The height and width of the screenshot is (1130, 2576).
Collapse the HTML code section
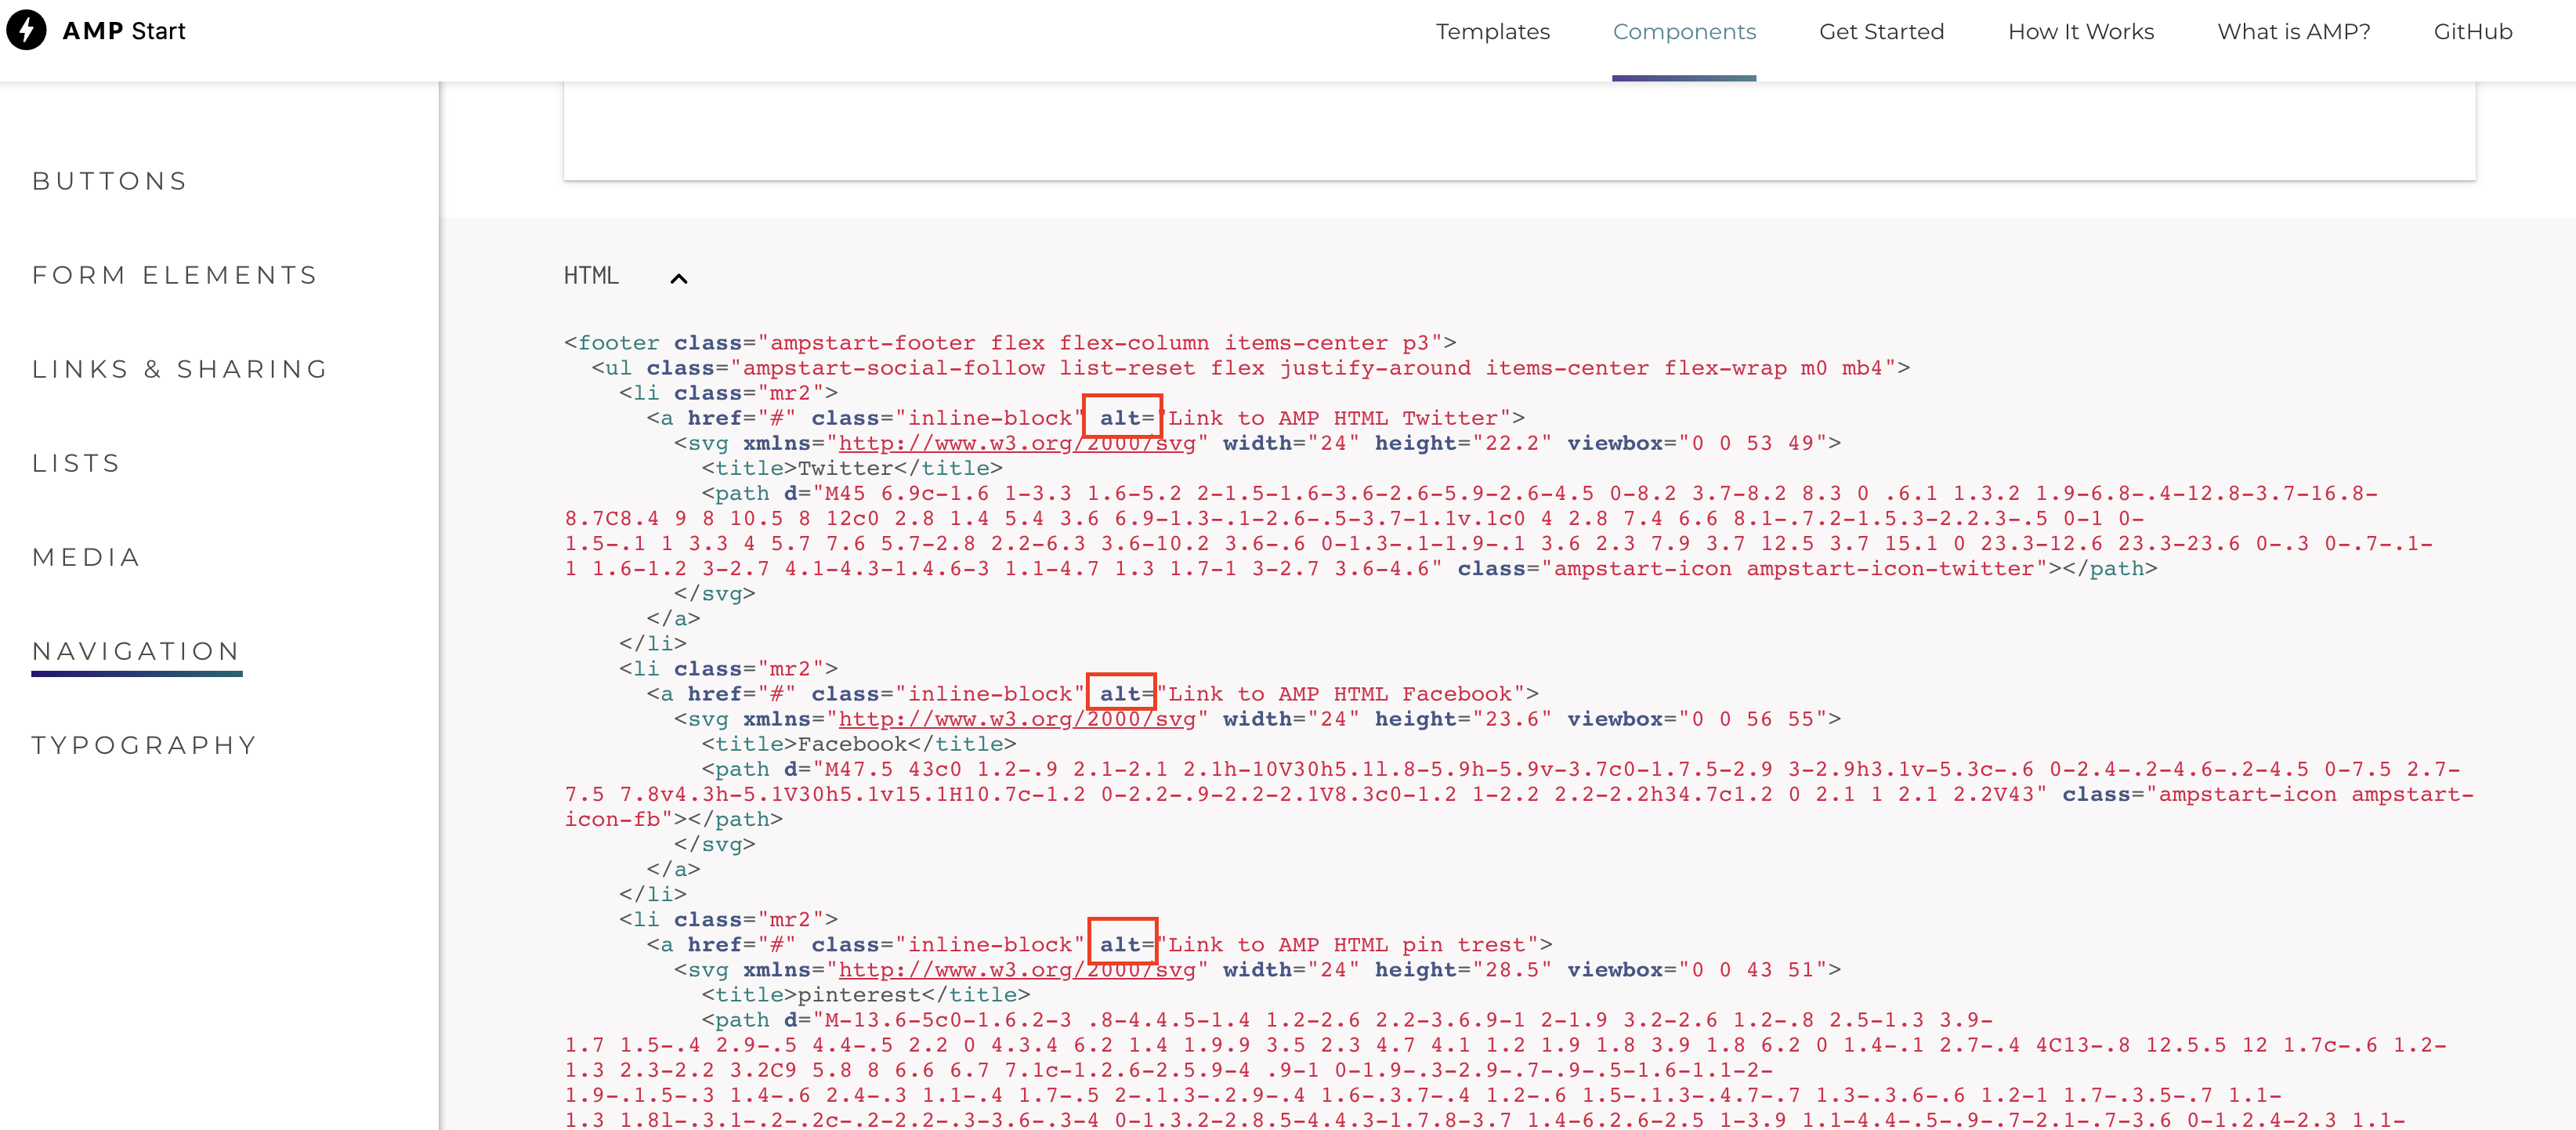(x=679, y=279)
